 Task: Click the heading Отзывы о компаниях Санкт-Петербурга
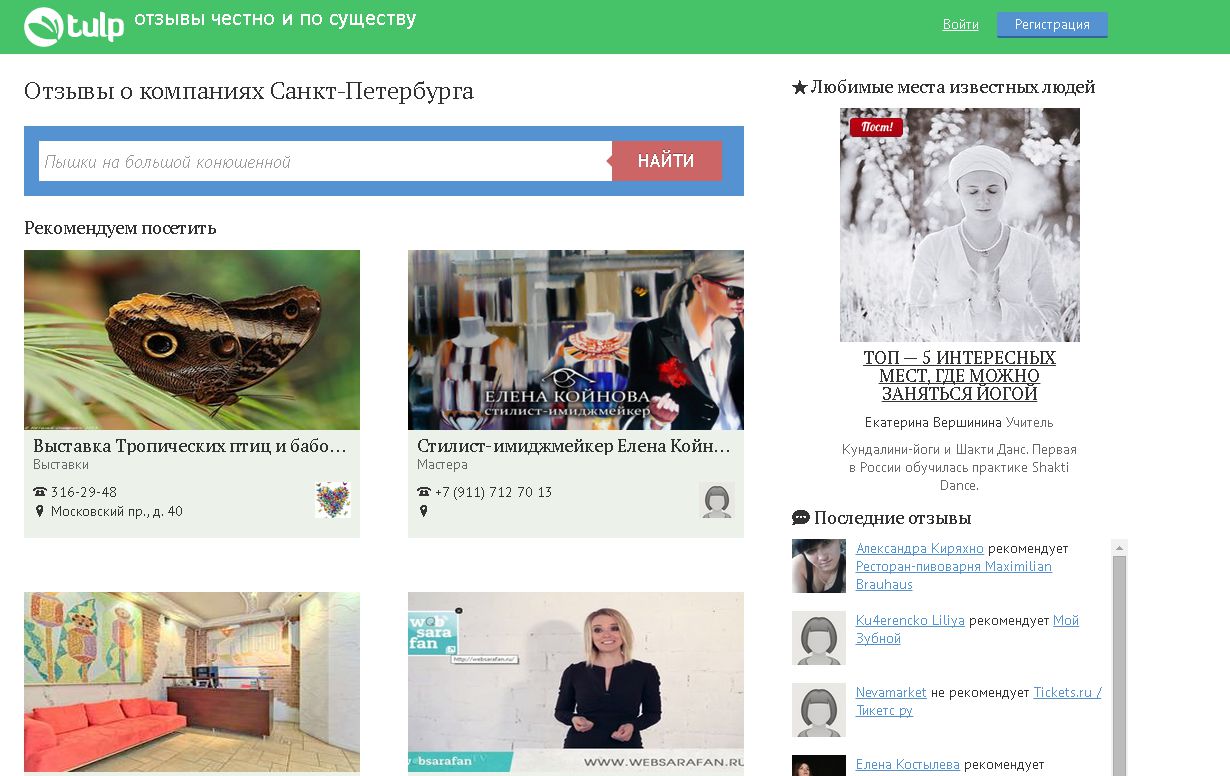[x=249, y=91]
